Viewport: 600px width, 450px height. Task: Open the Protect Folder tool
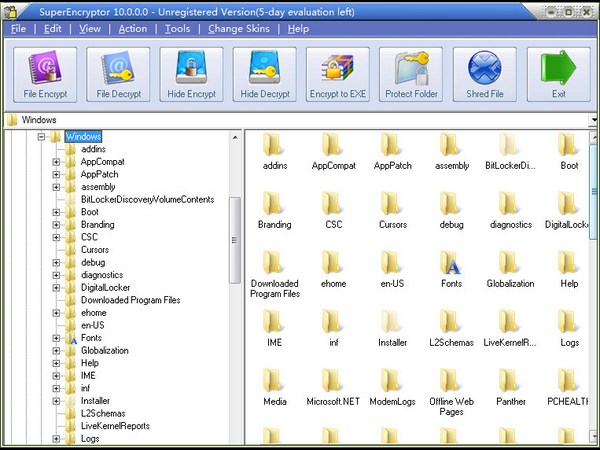click(411, 74)
